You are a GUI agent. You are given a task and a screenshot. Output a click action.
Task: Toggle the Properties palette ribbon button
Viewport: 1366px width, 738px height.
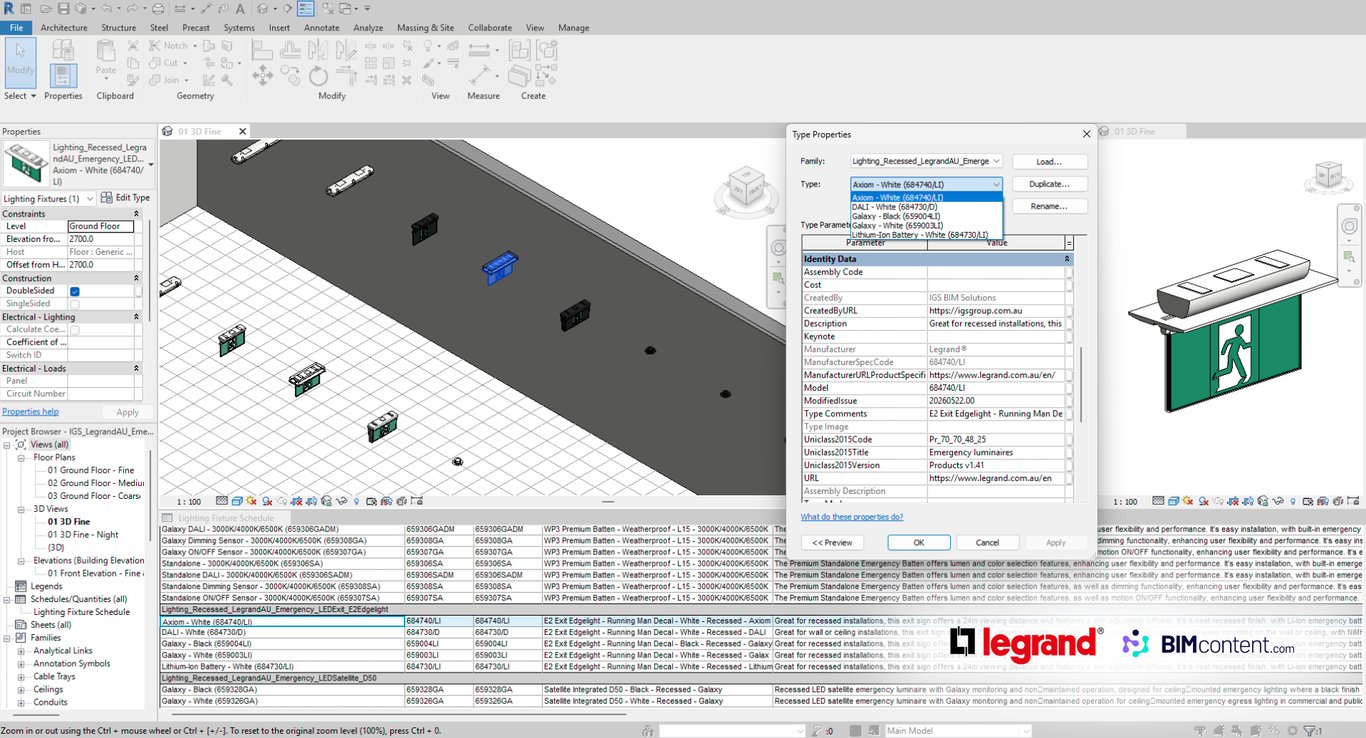[63, 74]
